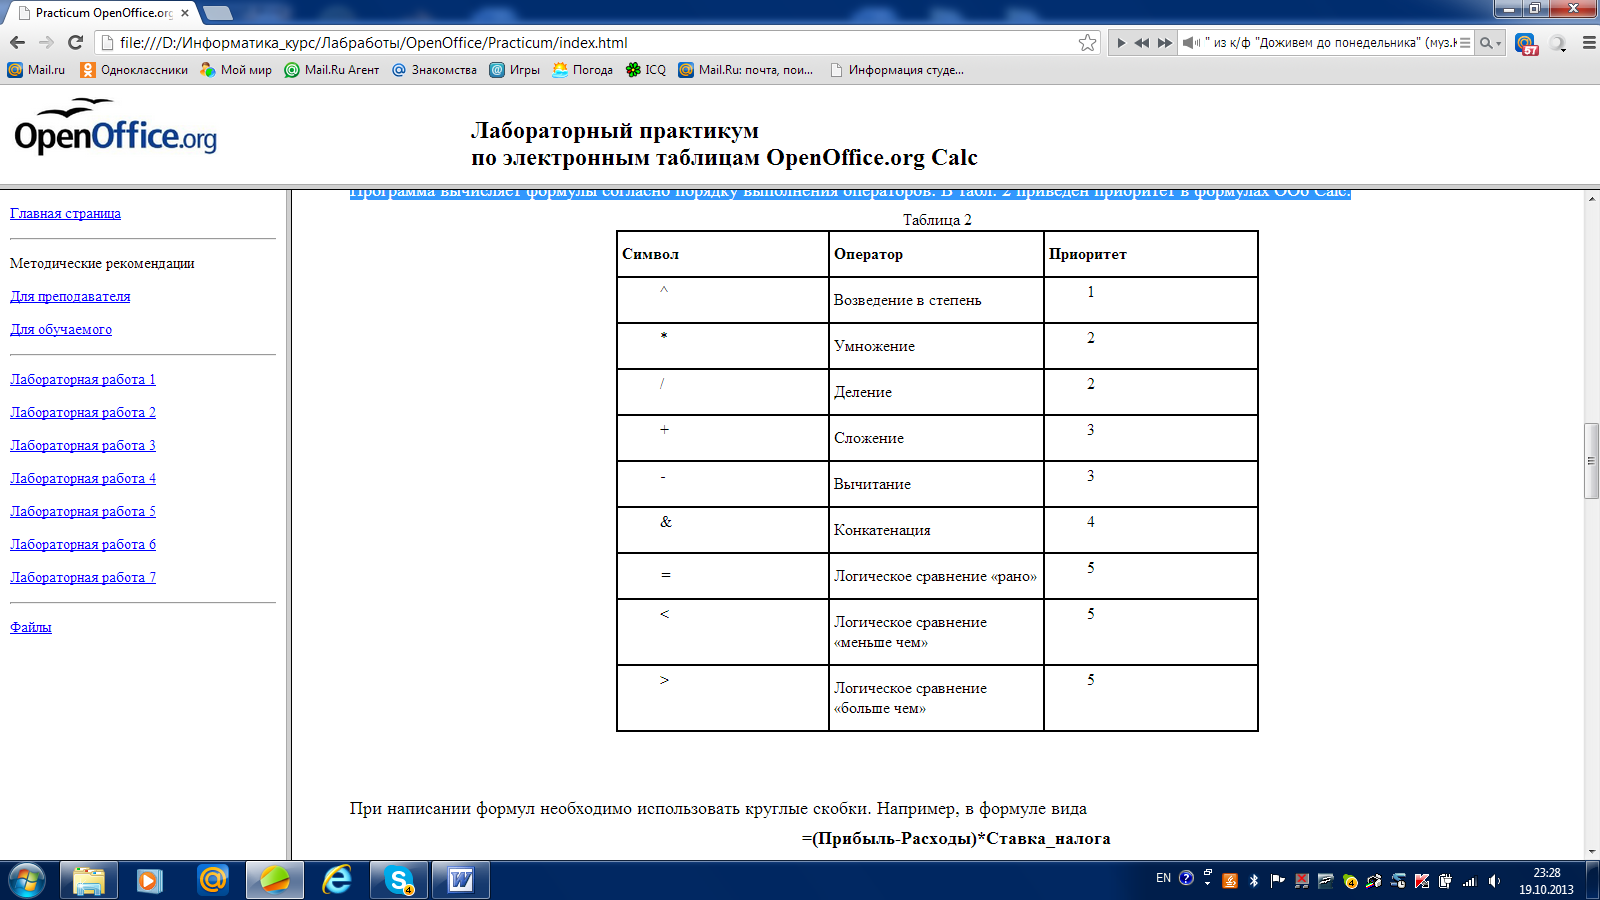This screenshot has width=1600, height=900.
Task: Click the OpenOffice.org logo
Action: click(x=115, y=128)
